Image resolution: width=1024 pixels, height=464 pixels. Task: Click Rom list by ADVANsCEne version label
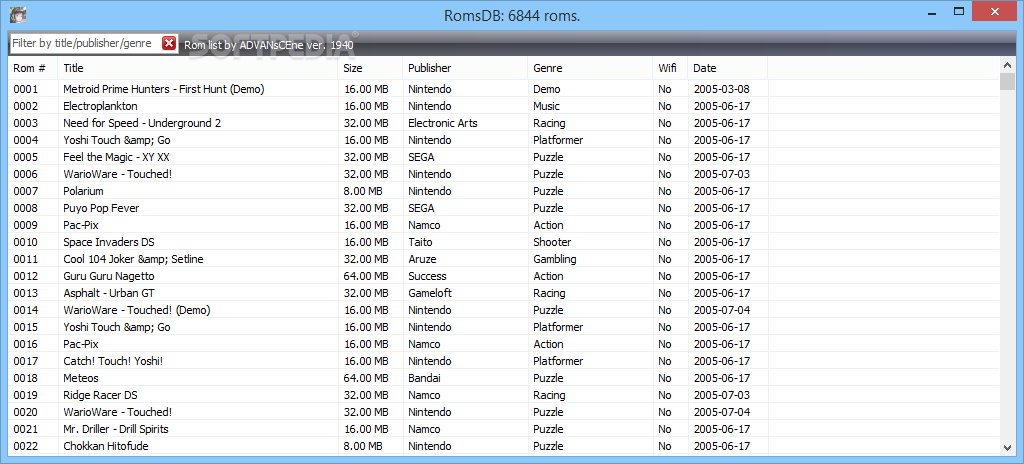268,45
